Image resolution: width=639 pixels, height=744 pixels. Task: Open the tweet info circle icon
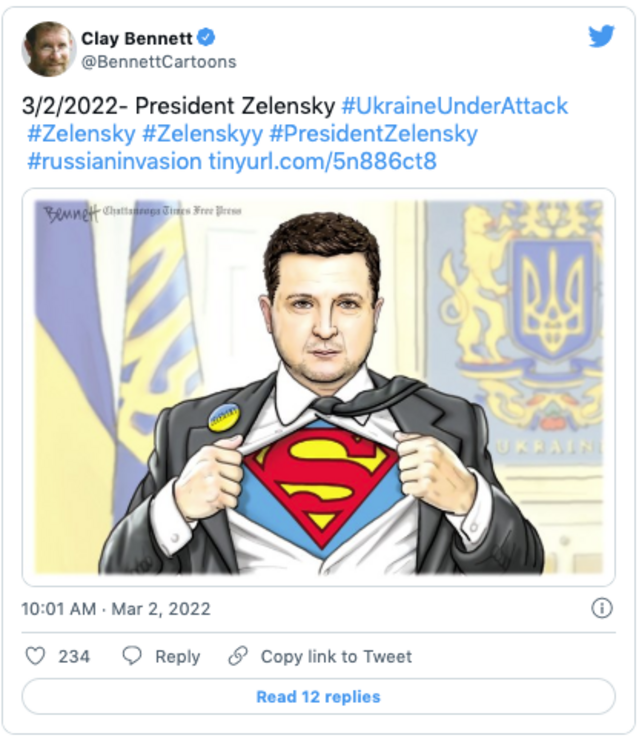pos(602,608)
